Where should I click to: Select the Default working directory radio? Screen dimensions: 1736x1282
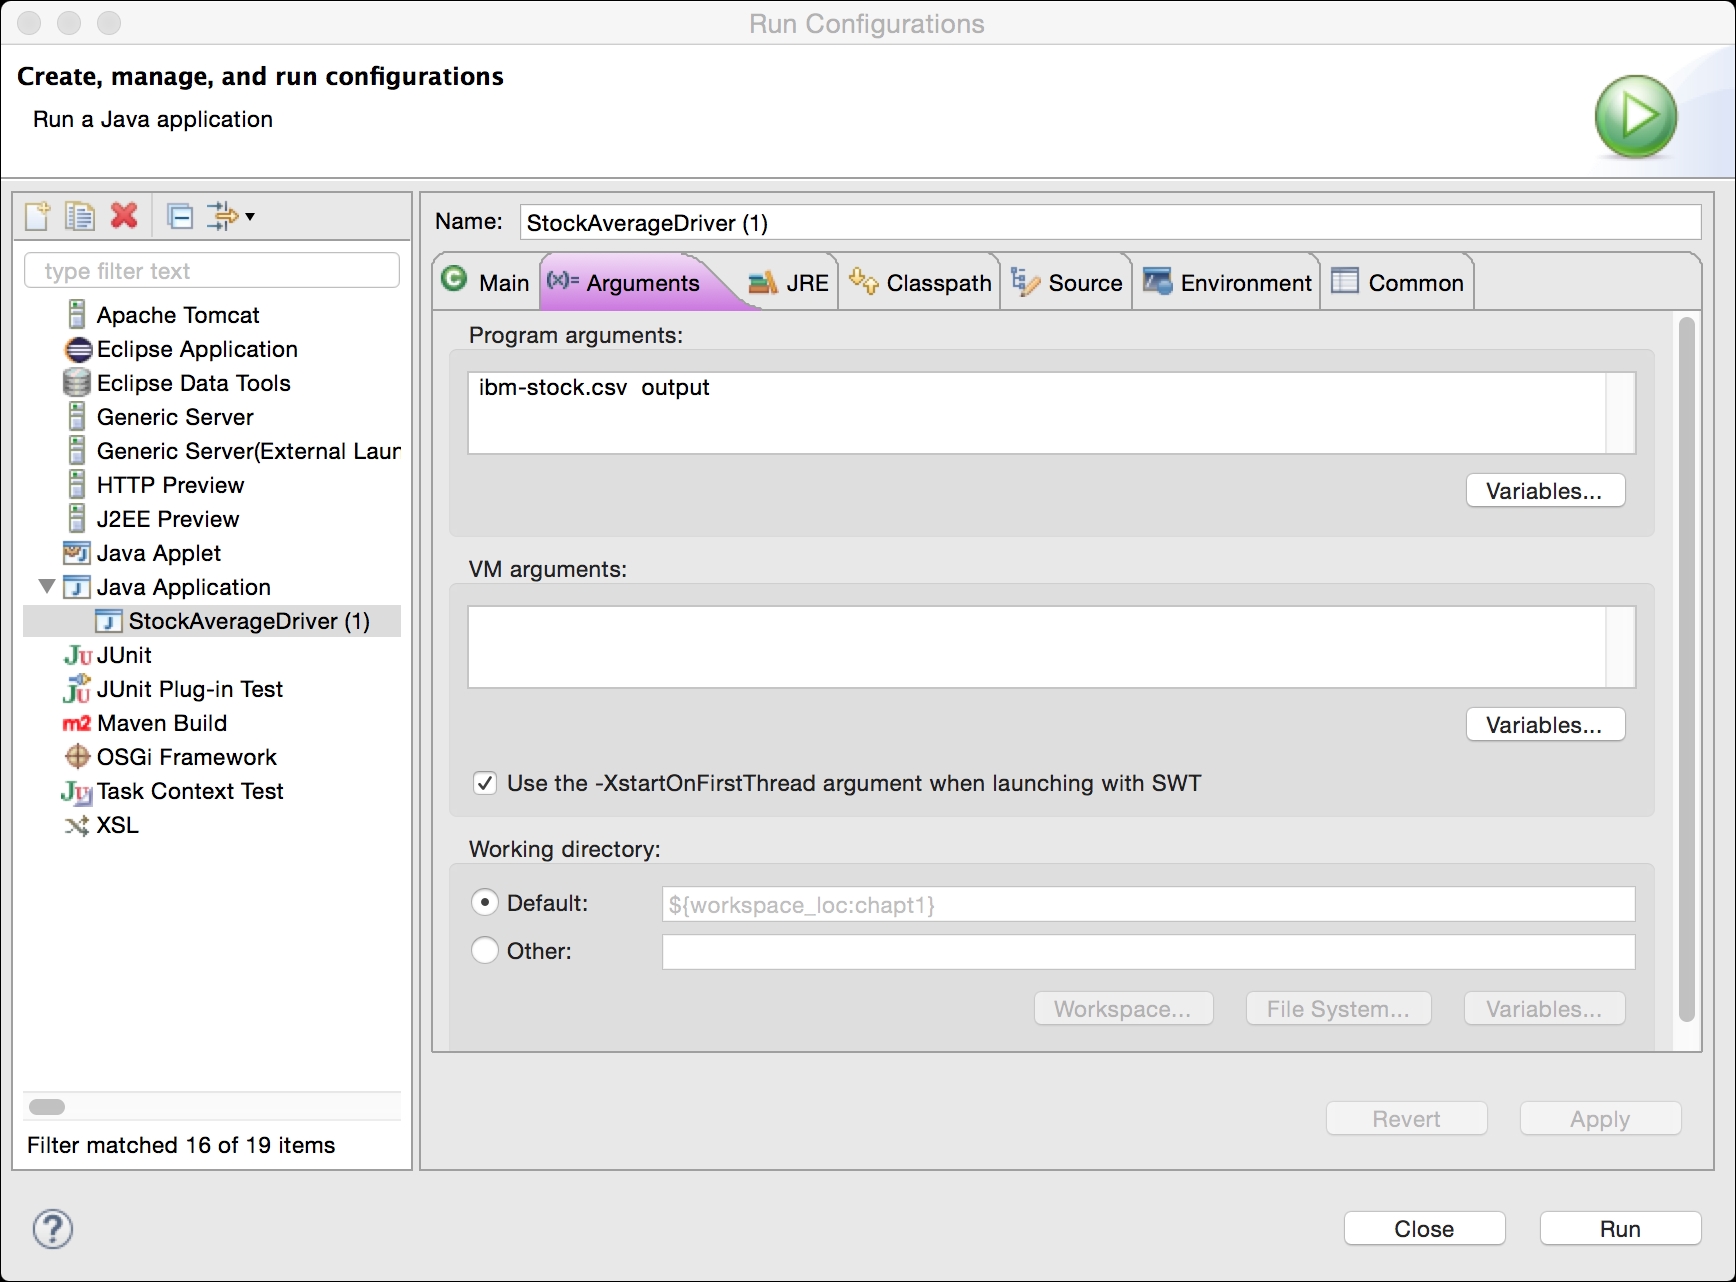[x=485, y=902]
